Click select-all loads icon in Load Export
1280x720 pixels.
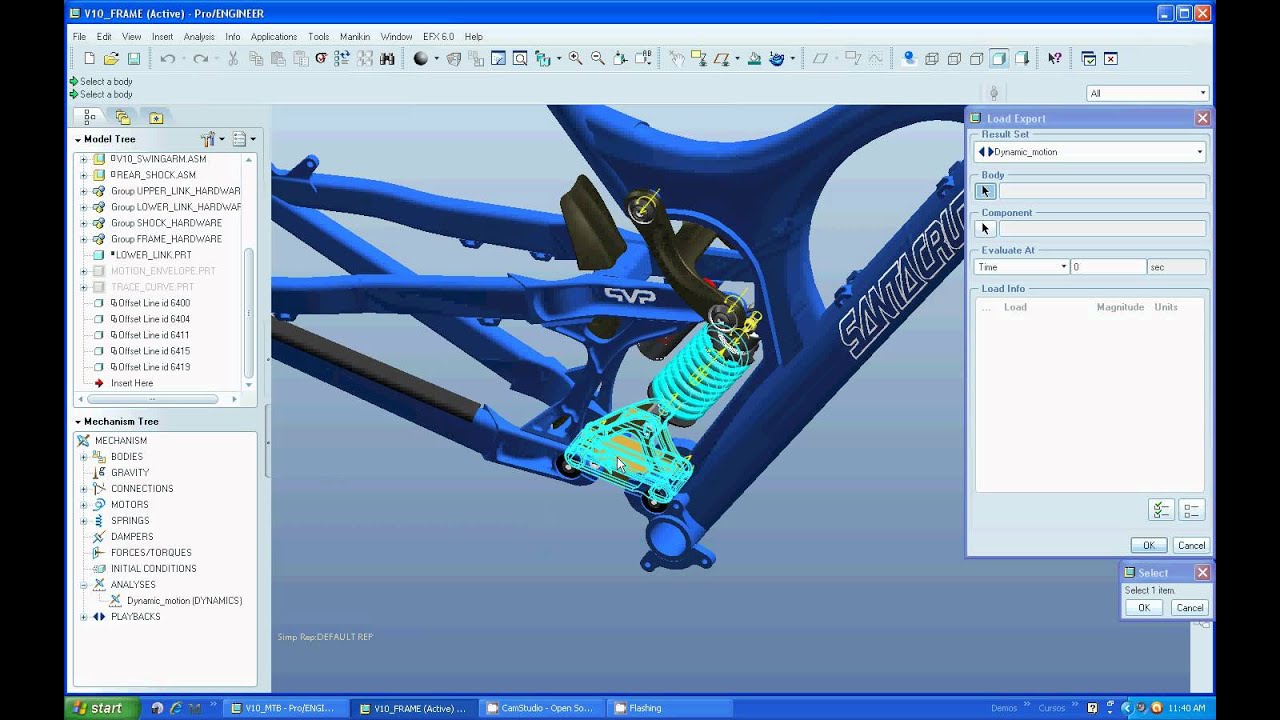tap(1160, 510)
